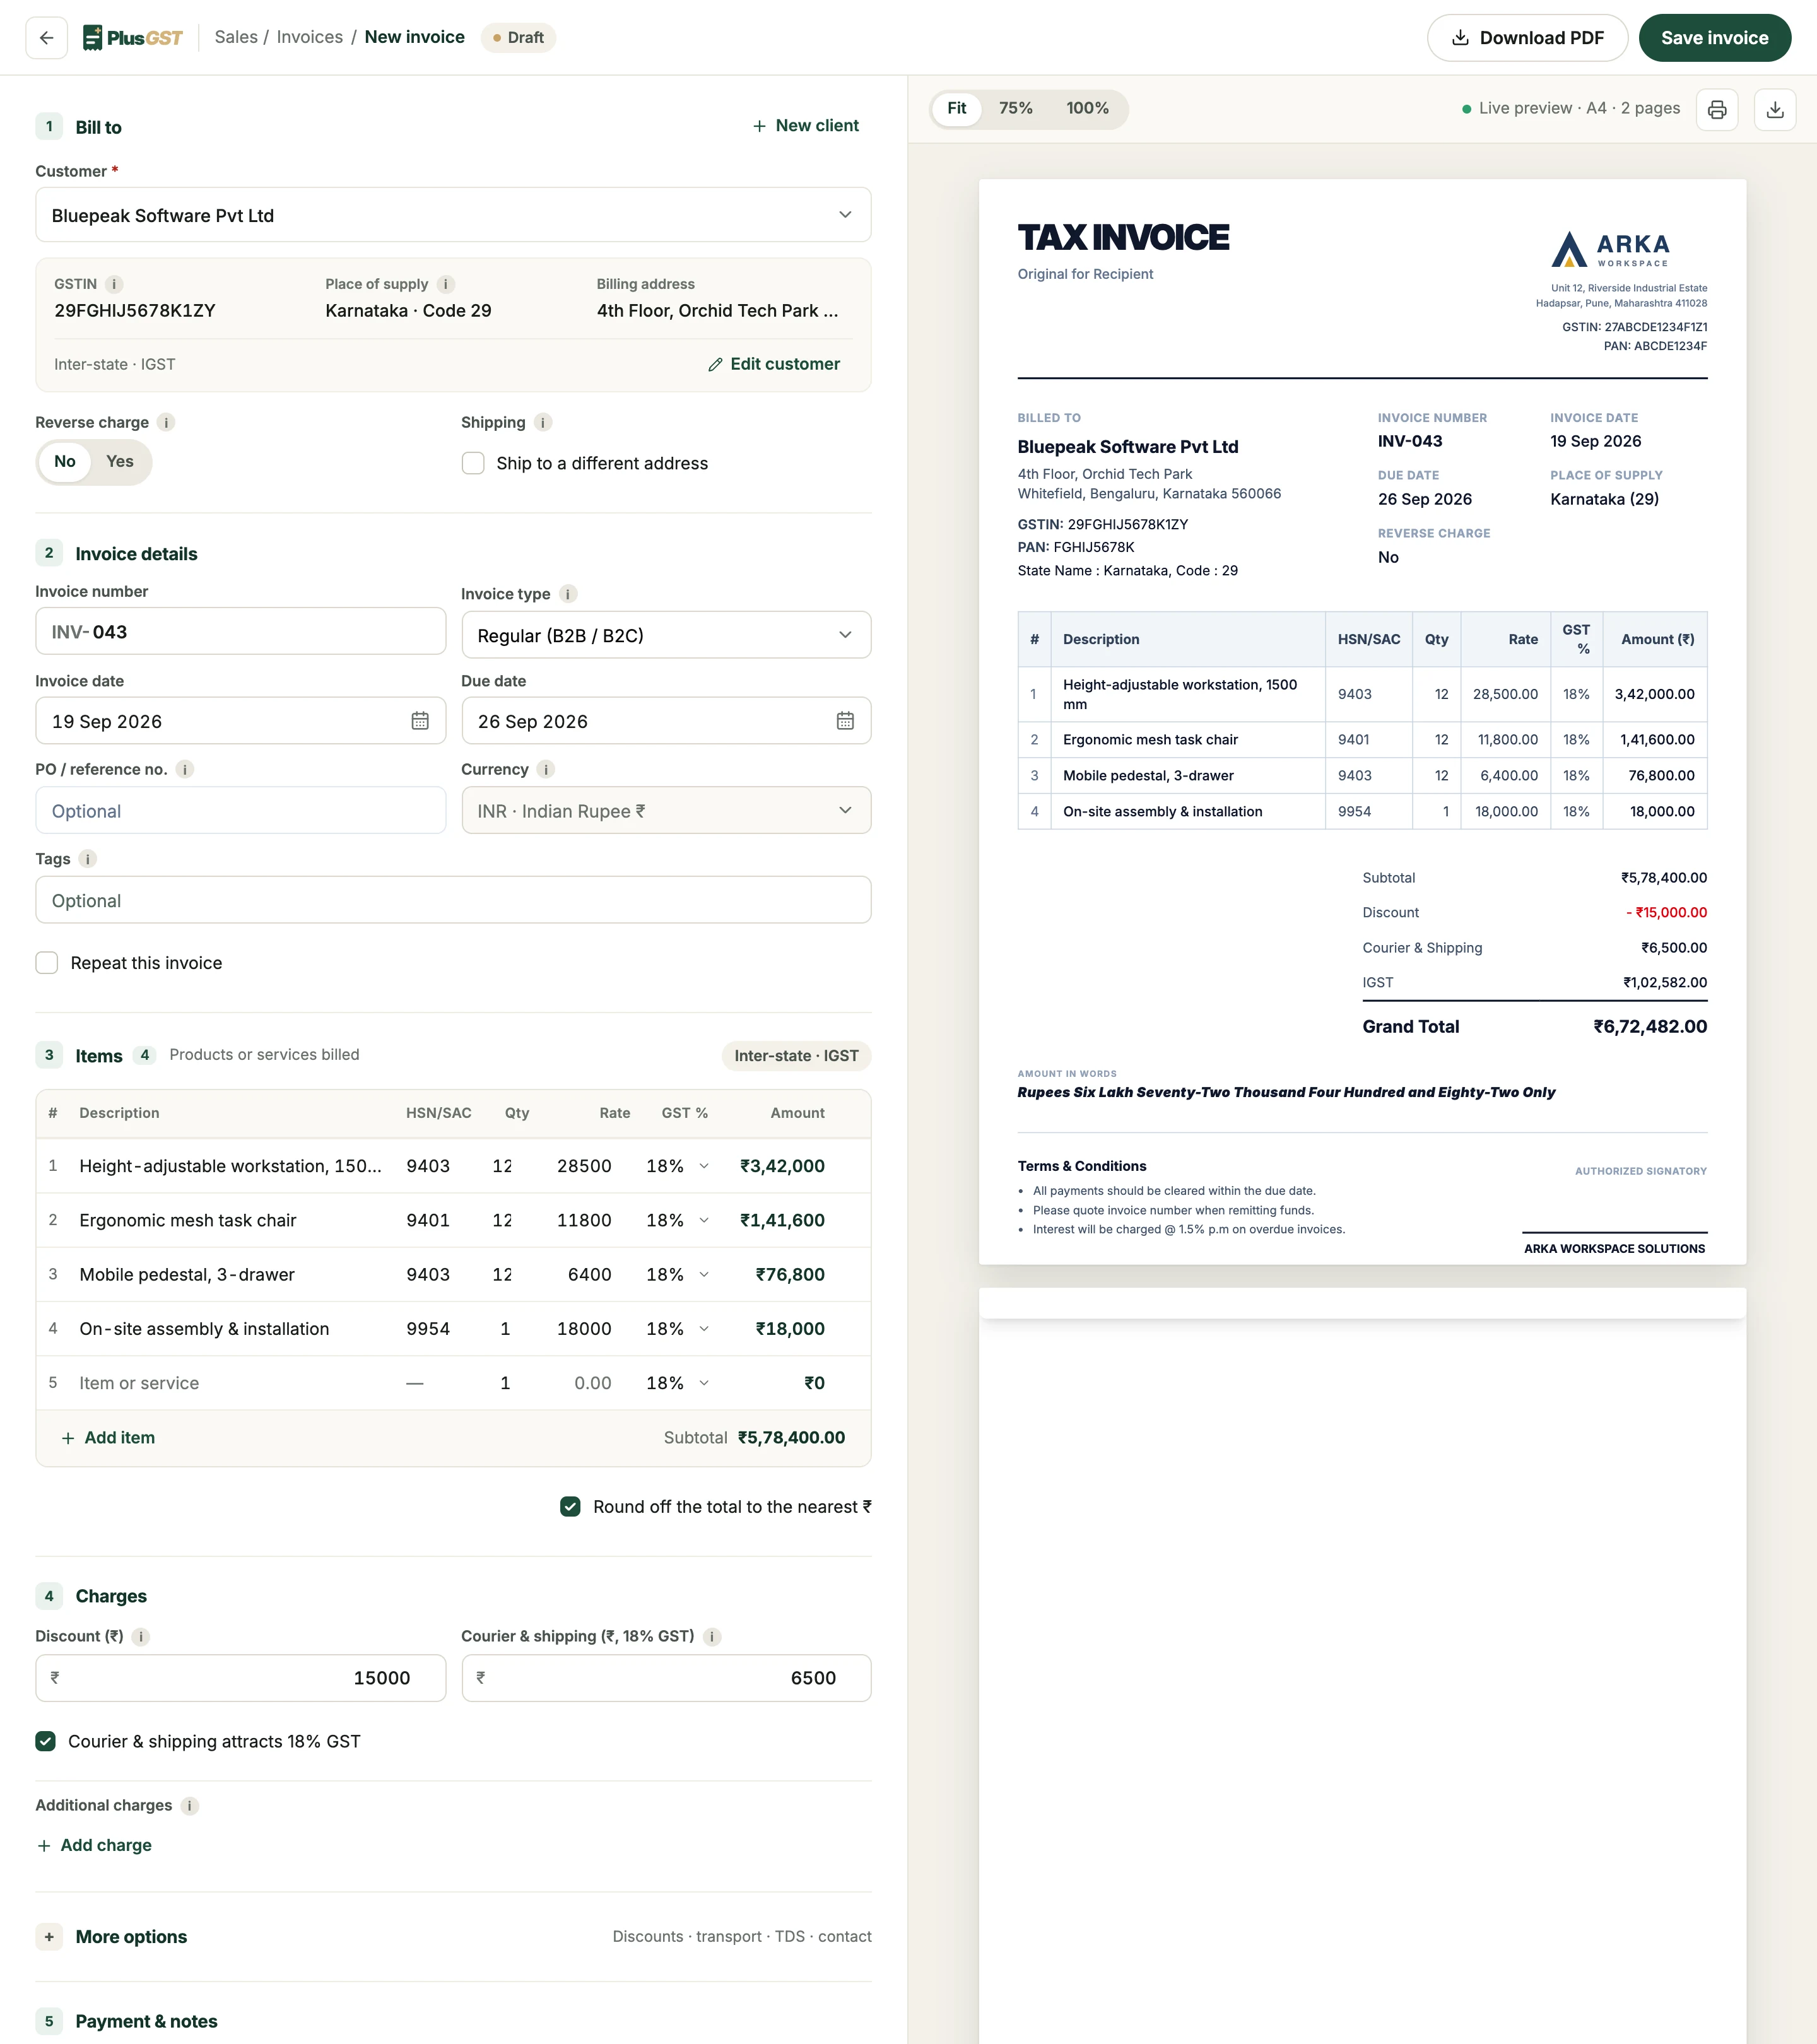The image size is (1817, 2044).
Task: Click the back arrow button
Action: point(46,38)
